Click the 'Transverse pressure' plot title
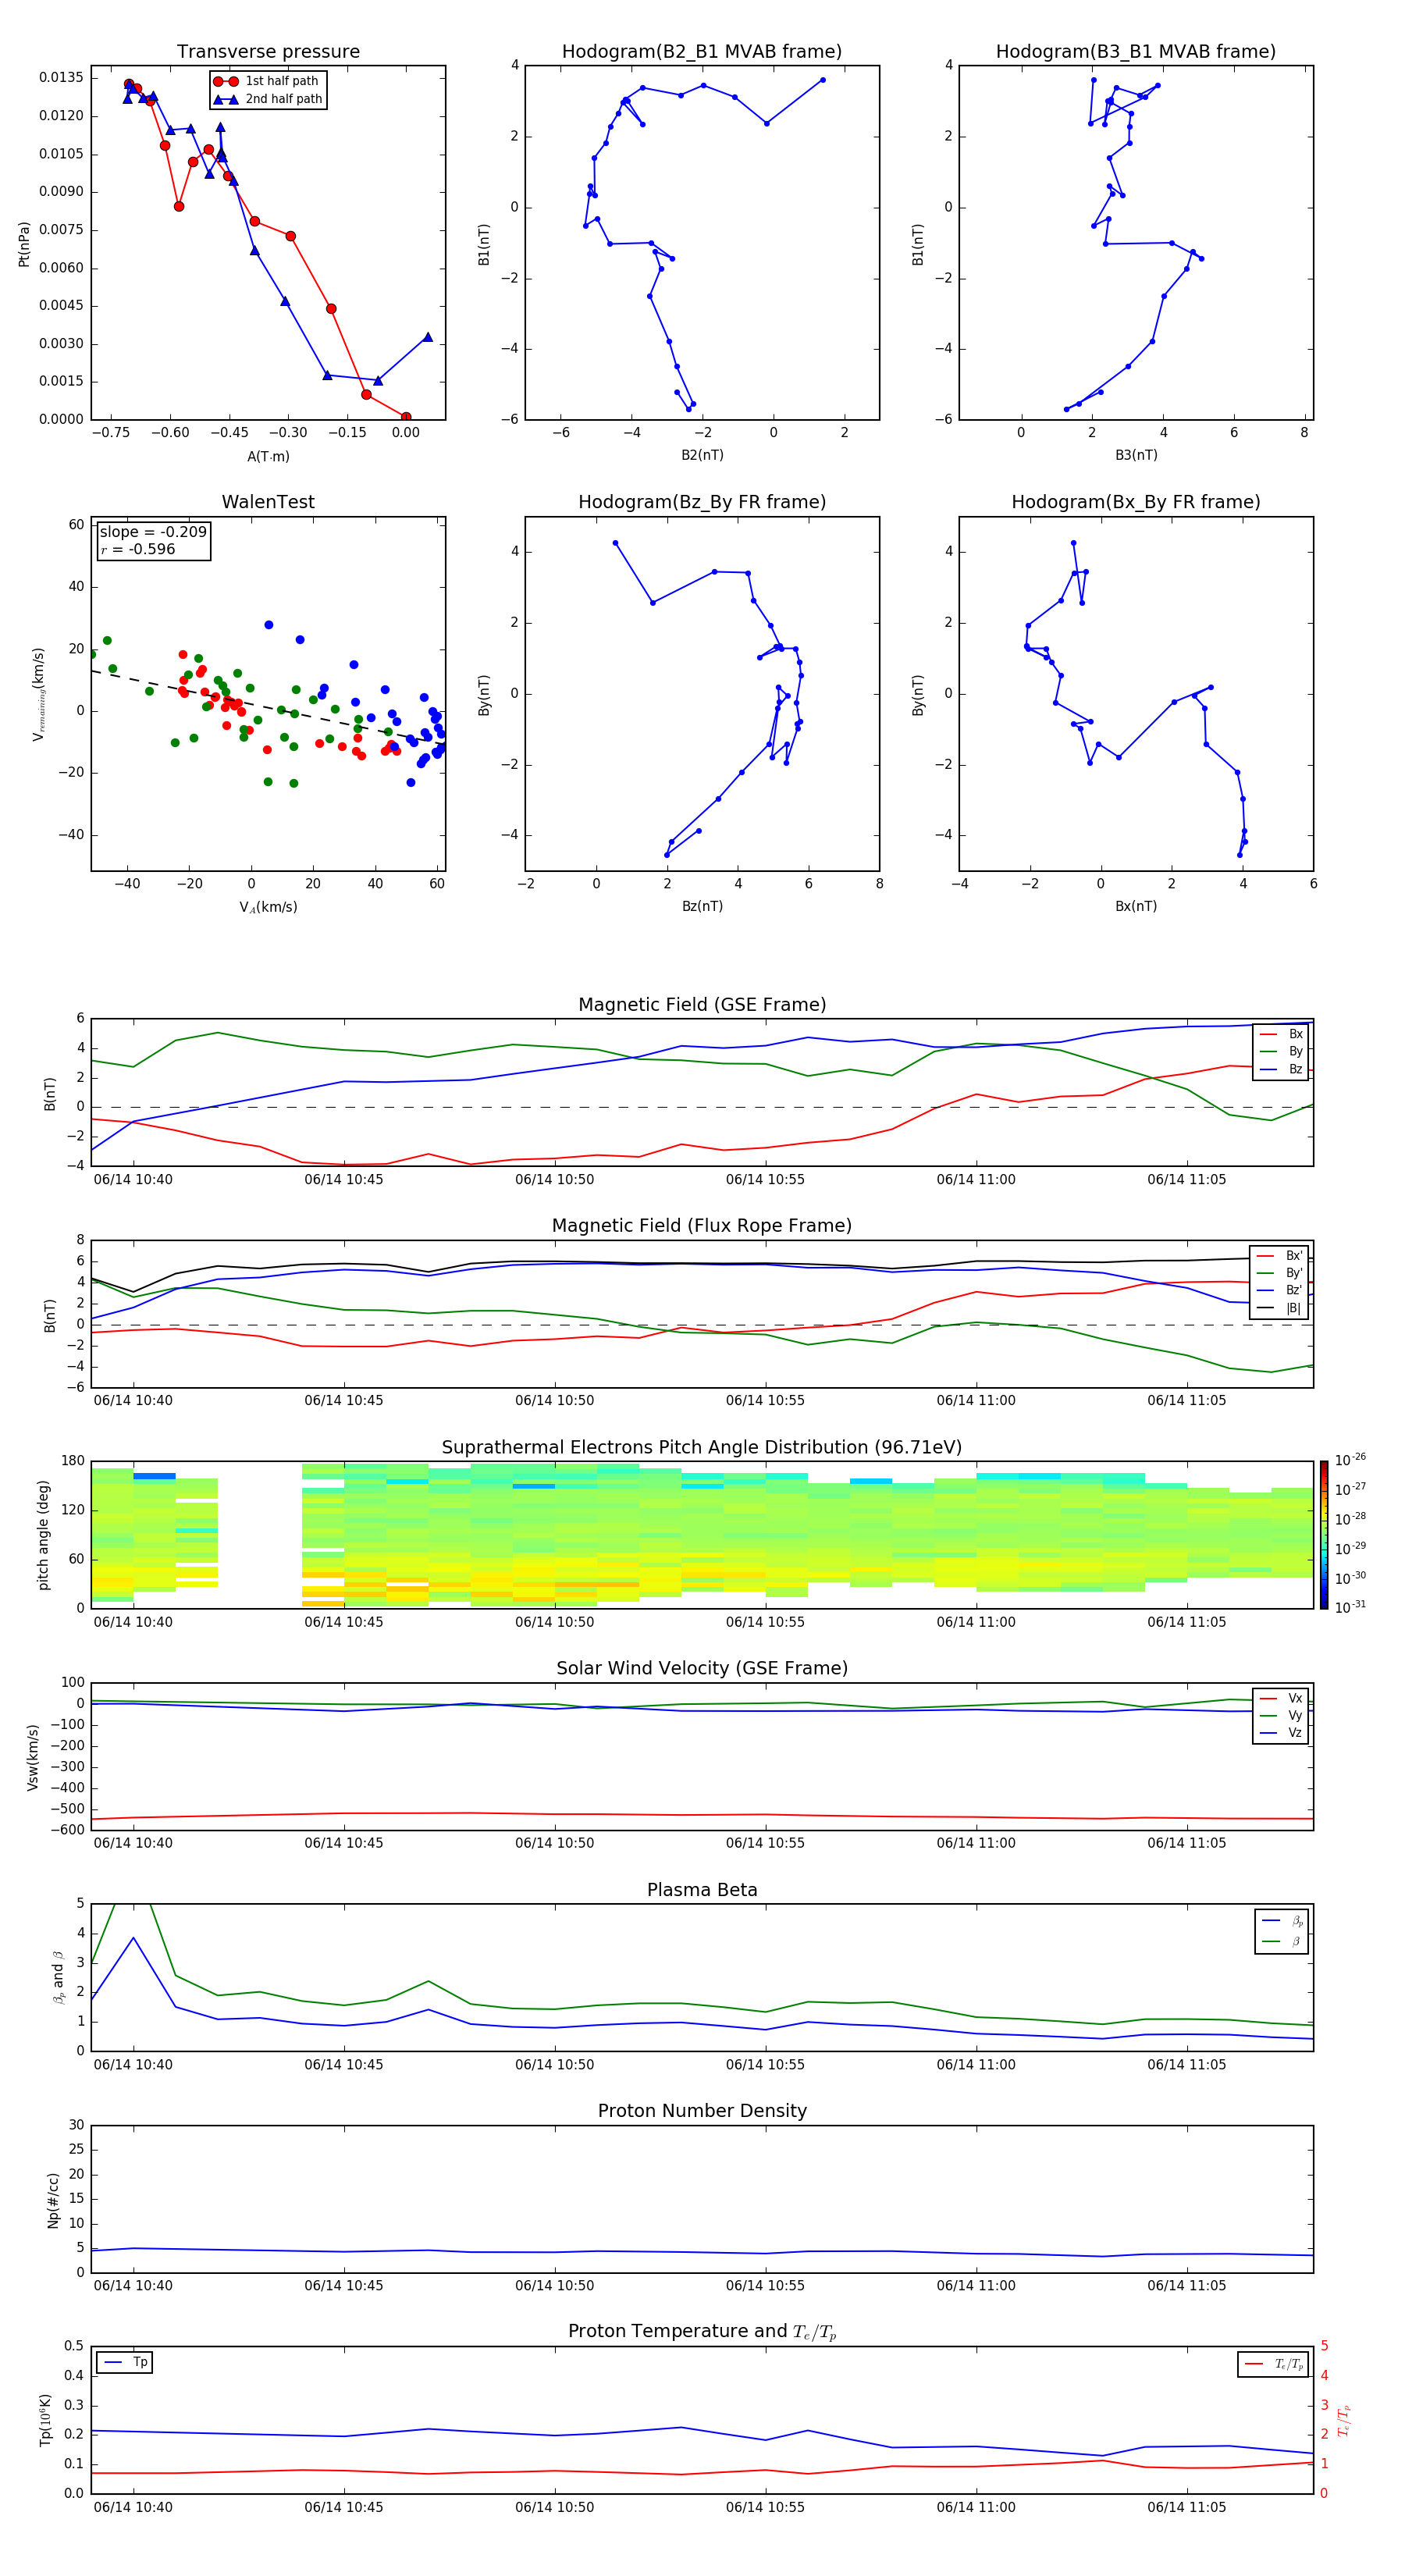This screenshot has height=2576, width=1405. tap(268, 52)
